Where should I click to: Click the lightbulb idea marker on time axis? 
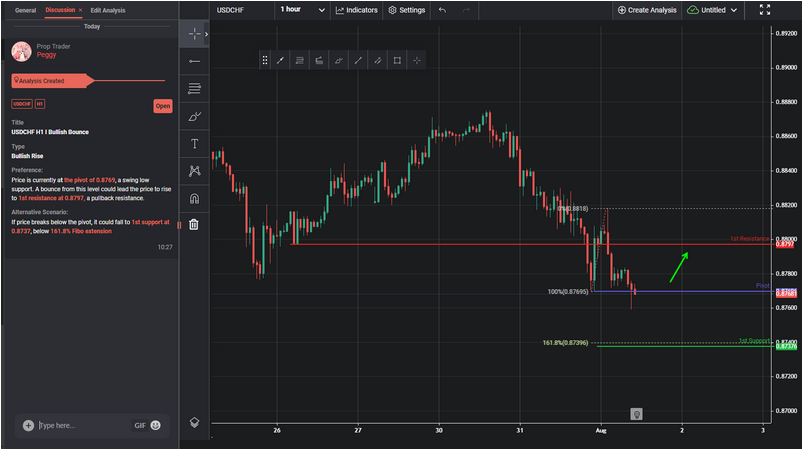tap(636, 414)
